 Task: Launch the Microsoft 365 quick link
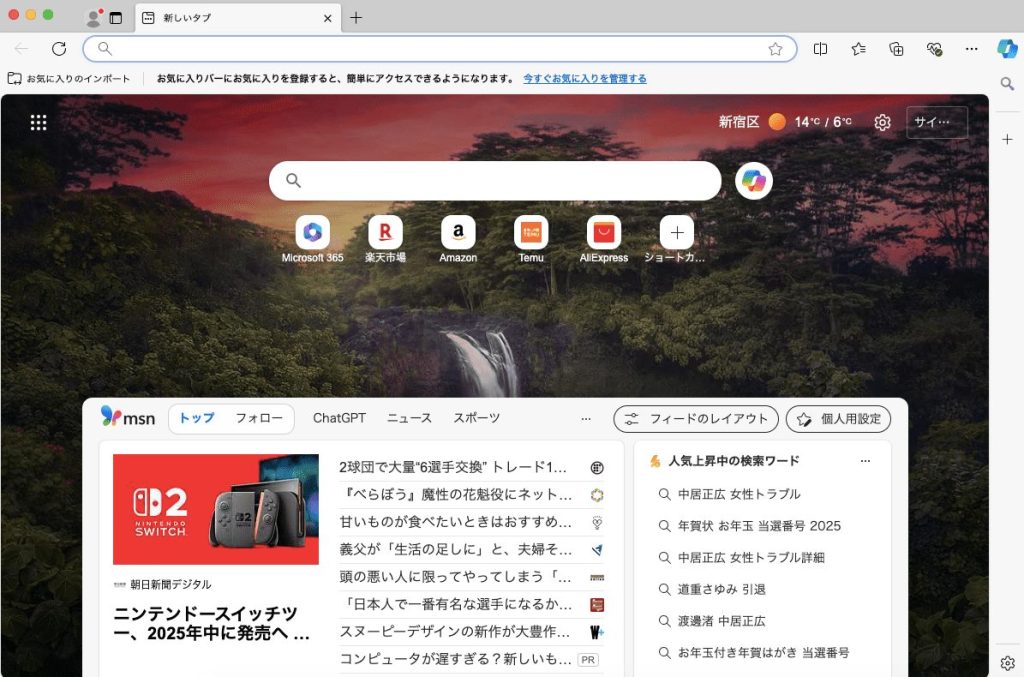[311, 232]
